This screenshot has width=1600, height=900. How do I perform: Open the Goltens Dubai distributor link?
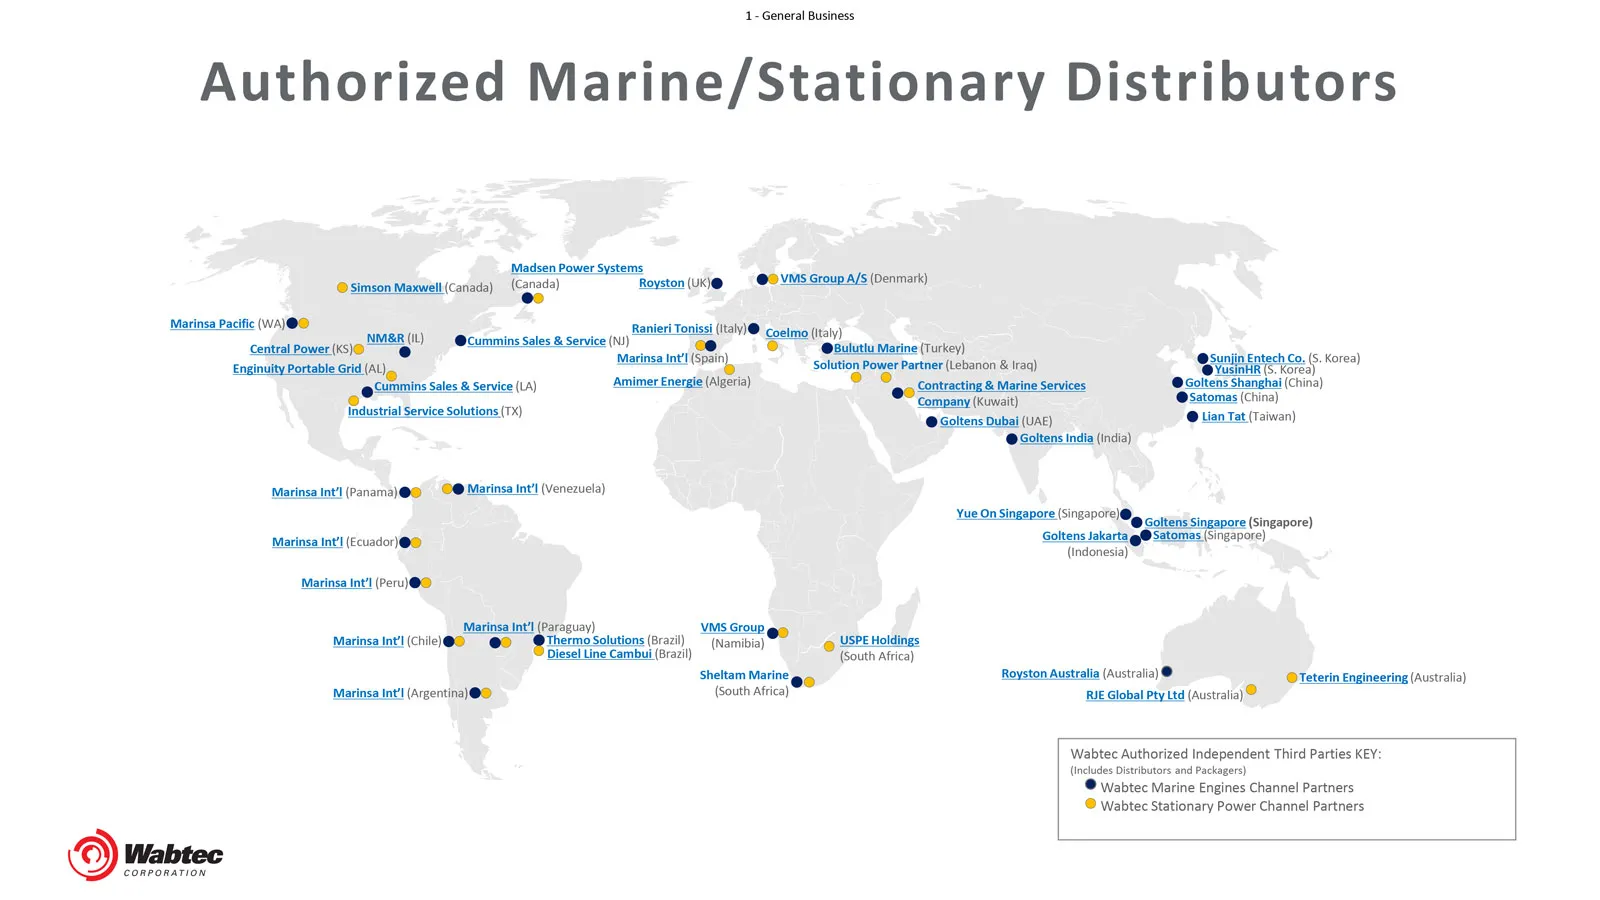978,421
